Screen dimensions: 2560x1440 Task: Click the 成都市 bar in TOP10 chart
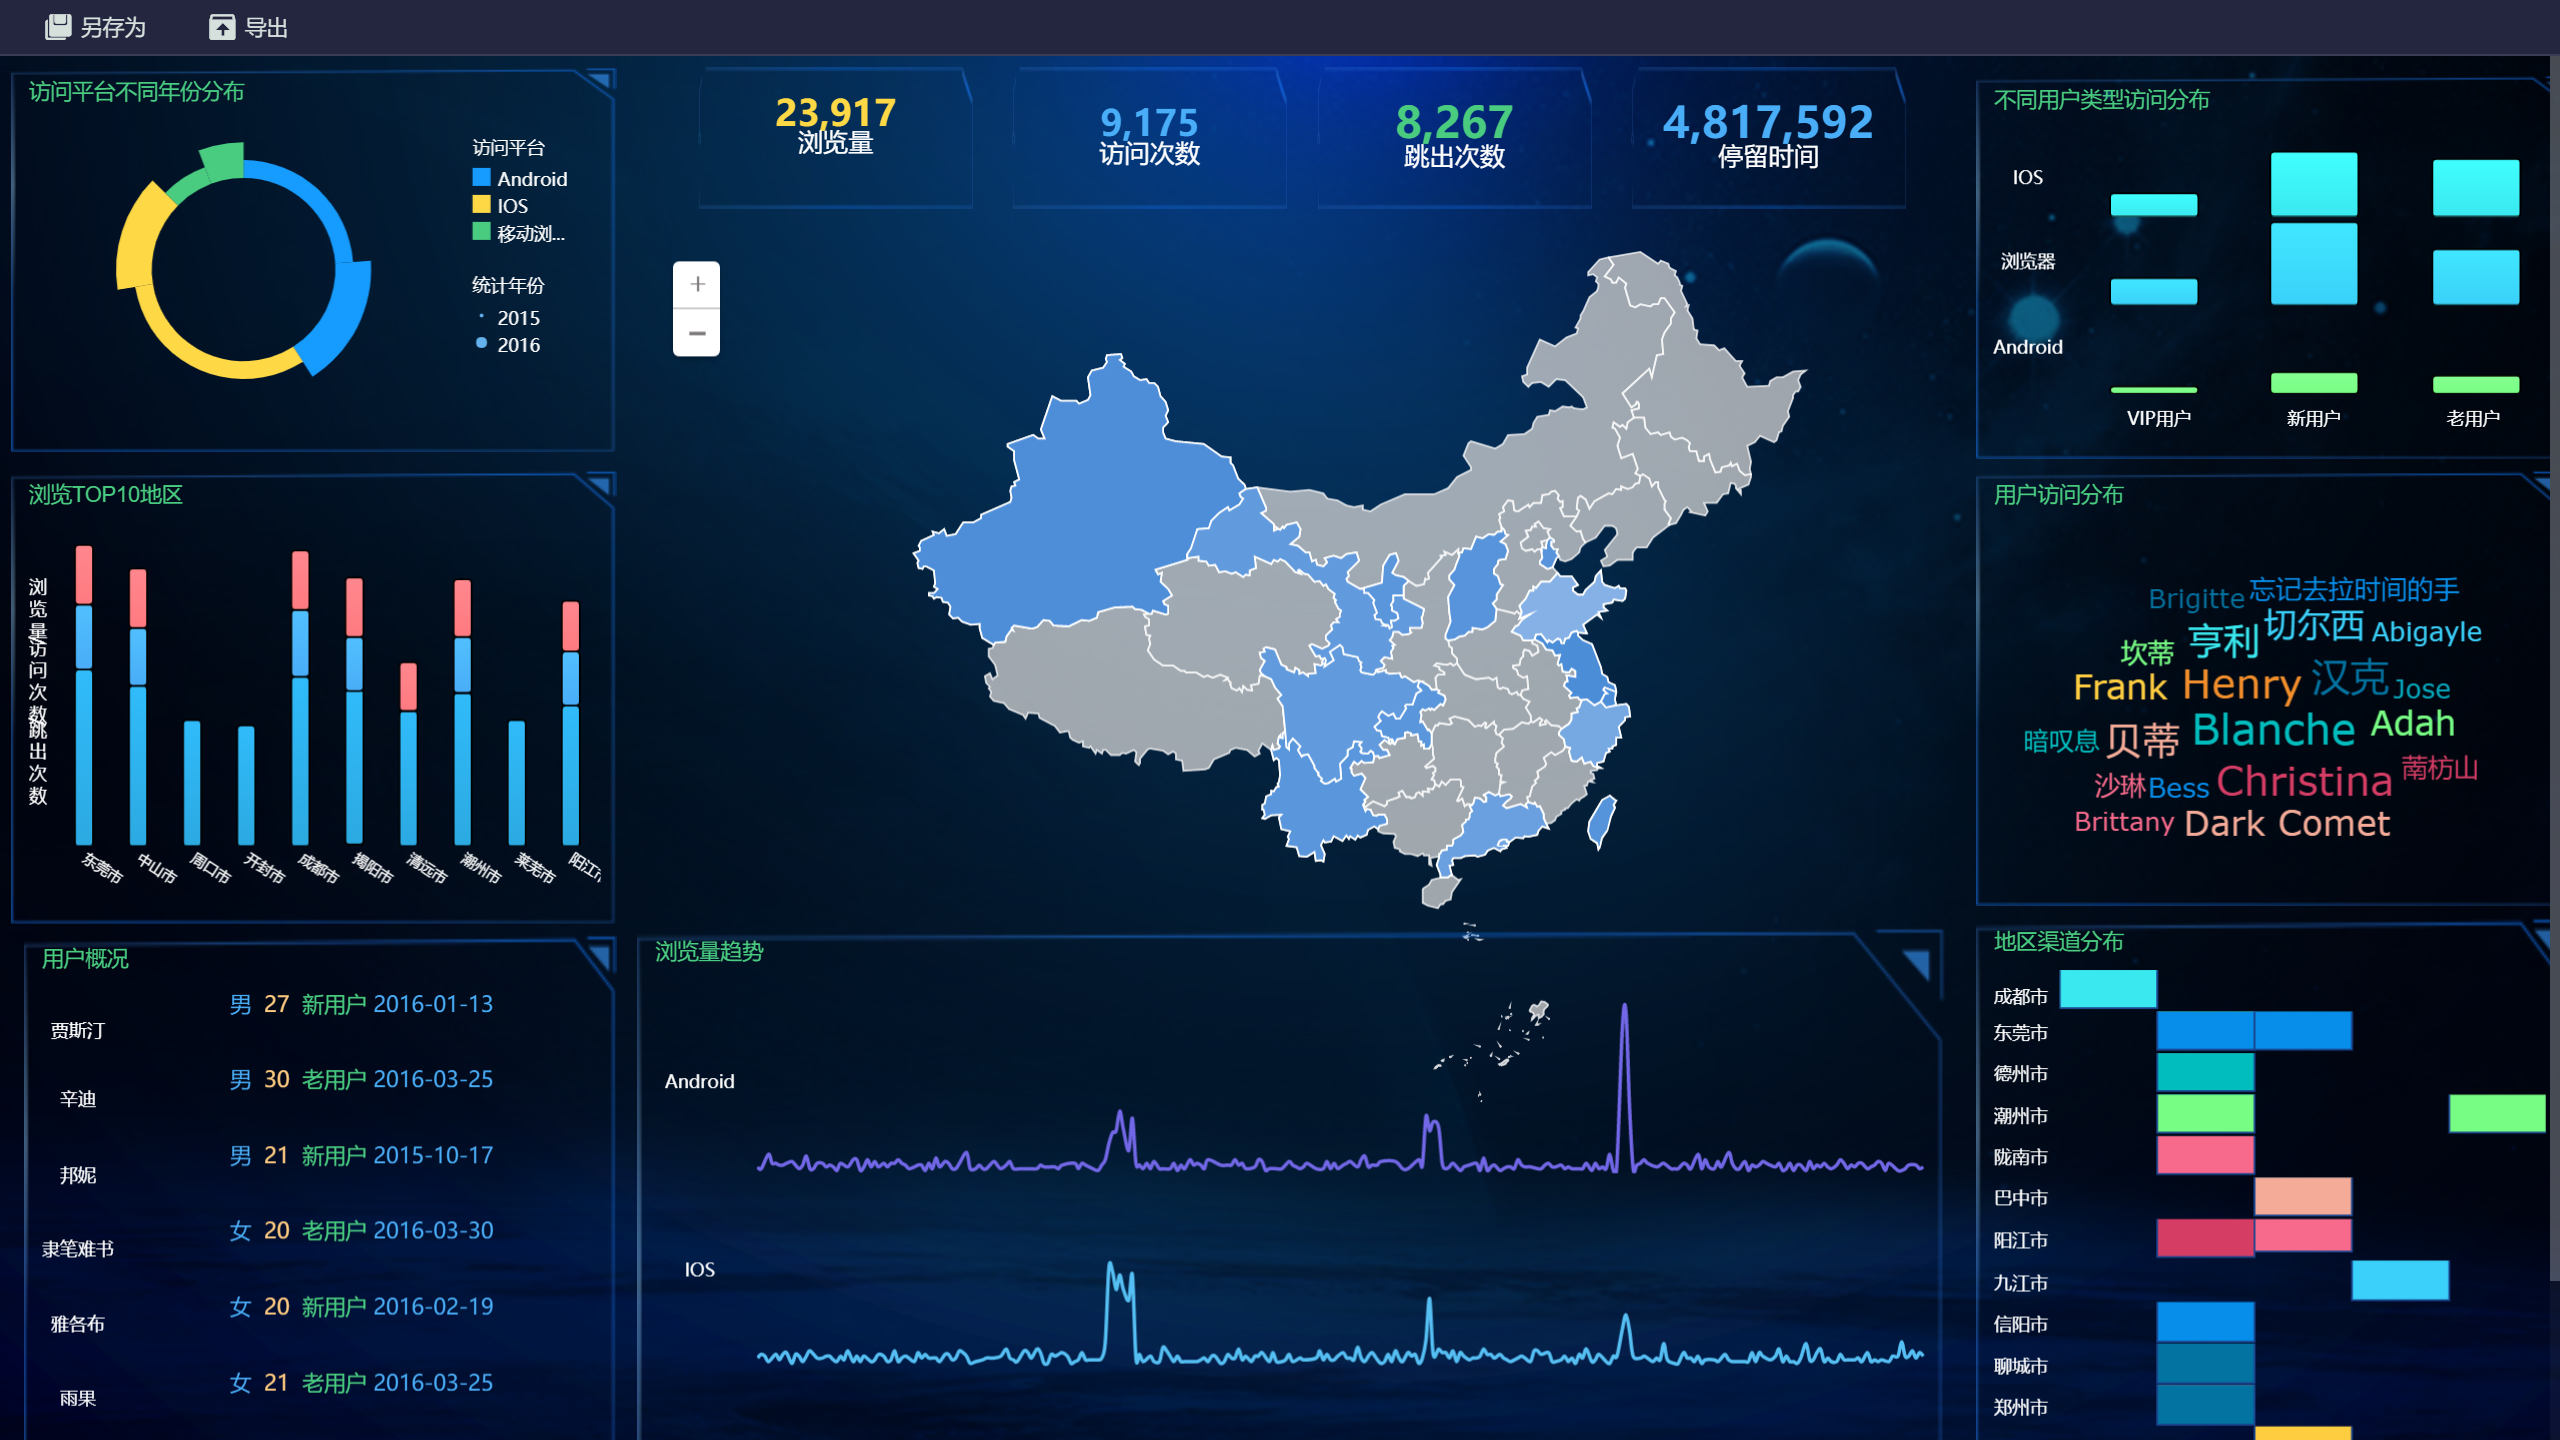pos(300,698)
